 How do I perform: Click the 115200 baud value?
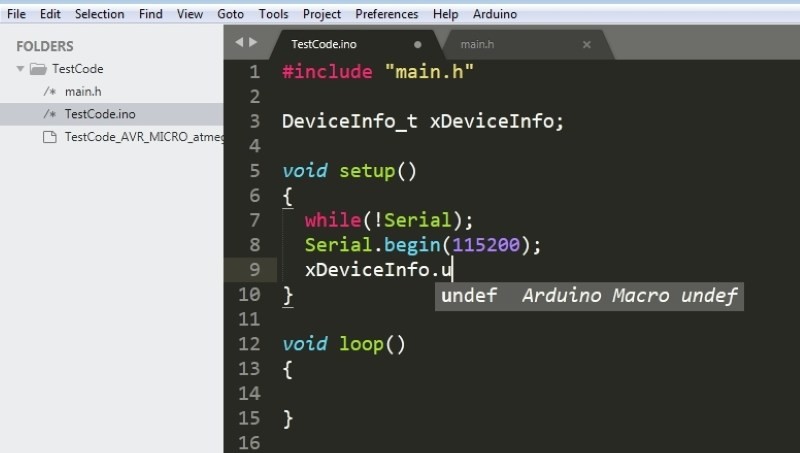(x=486, y=245)
